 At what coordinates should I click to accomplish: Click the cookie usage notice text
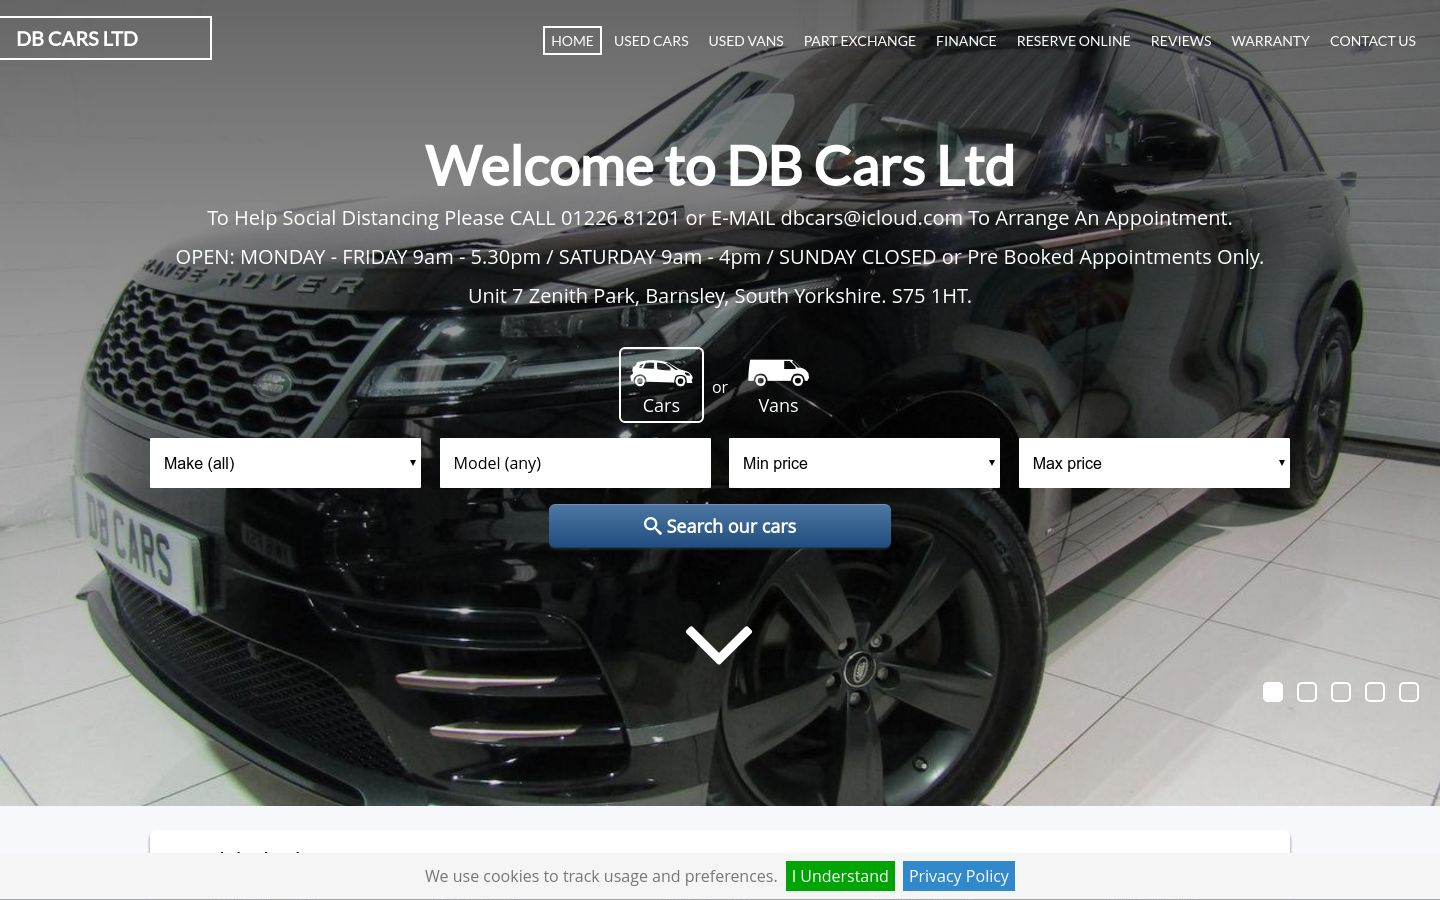point(601,876)
